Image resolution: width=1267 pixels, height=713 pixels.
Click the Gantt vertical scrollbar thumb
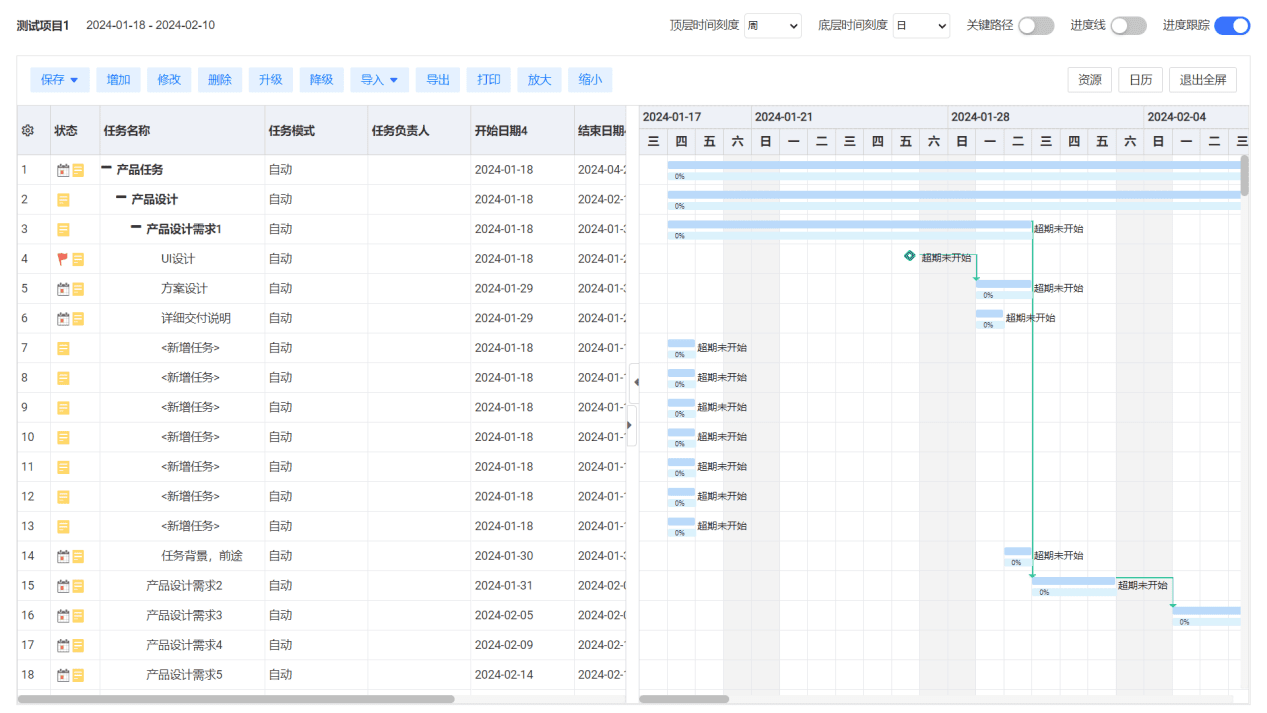coord(1245,175)
